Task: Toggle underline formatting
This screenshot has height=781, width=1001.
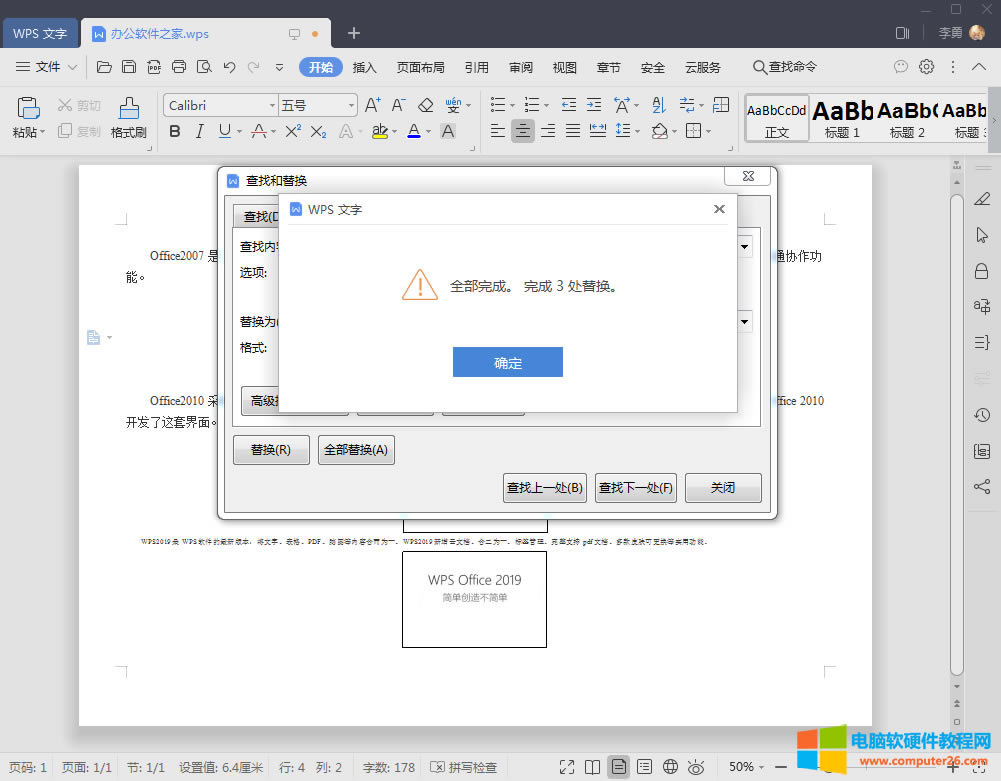Action: coord(225,131)
